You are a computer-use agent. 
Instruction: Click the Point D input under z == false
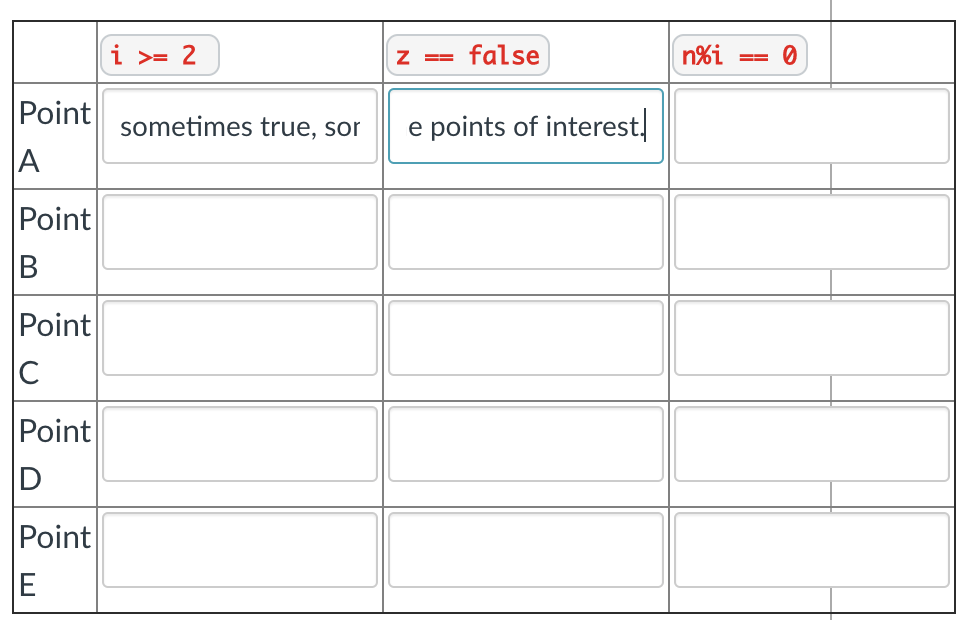pos(525,444)
